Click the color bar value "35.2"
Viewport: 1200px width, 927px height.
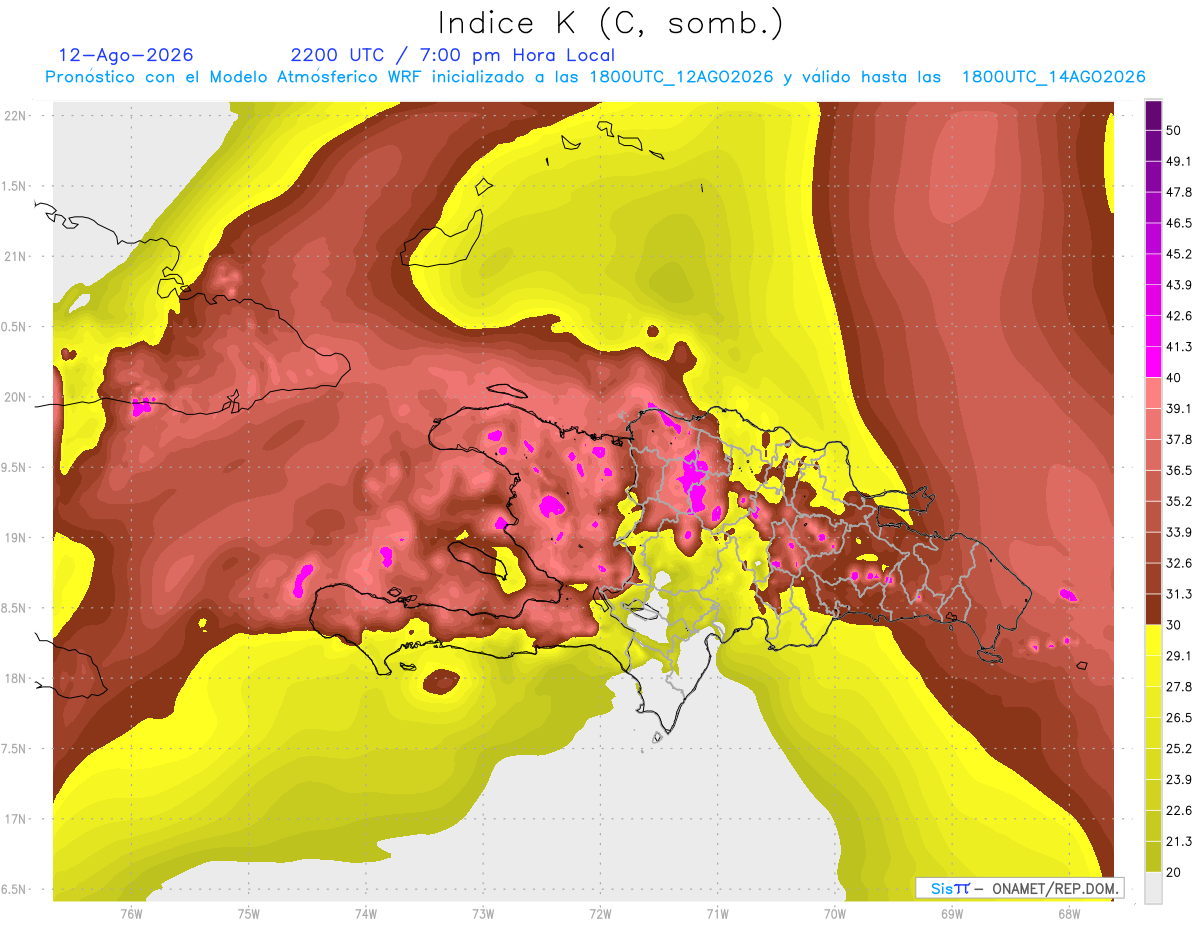pos(1179,501)
